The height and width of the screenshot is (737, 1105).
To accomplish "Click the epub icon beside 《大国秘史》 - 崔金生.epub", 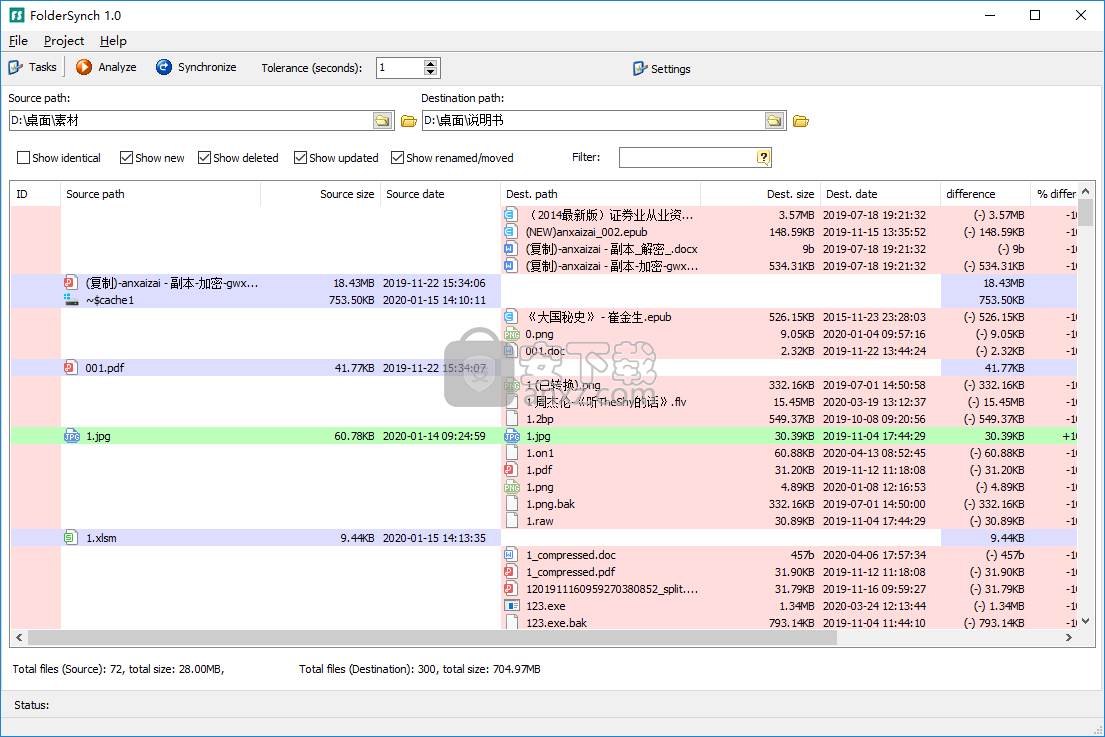I will click(511, 317).
